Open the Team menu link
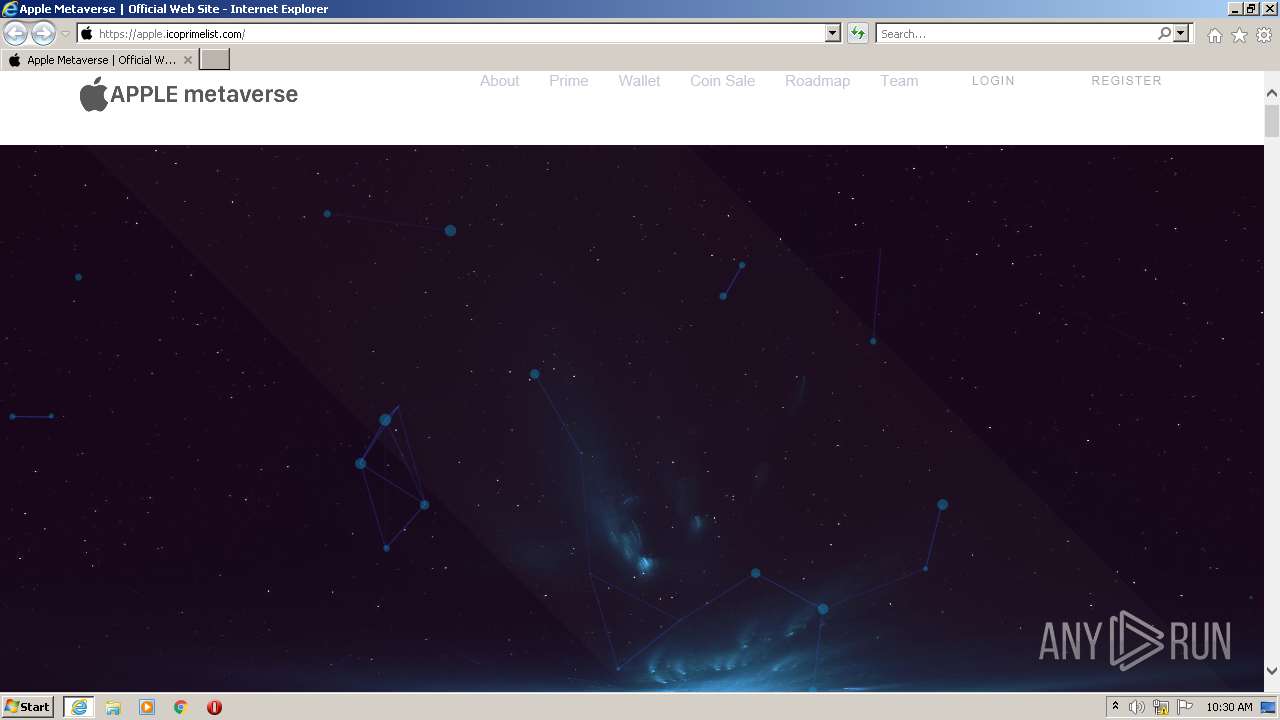 pos(899,81)
